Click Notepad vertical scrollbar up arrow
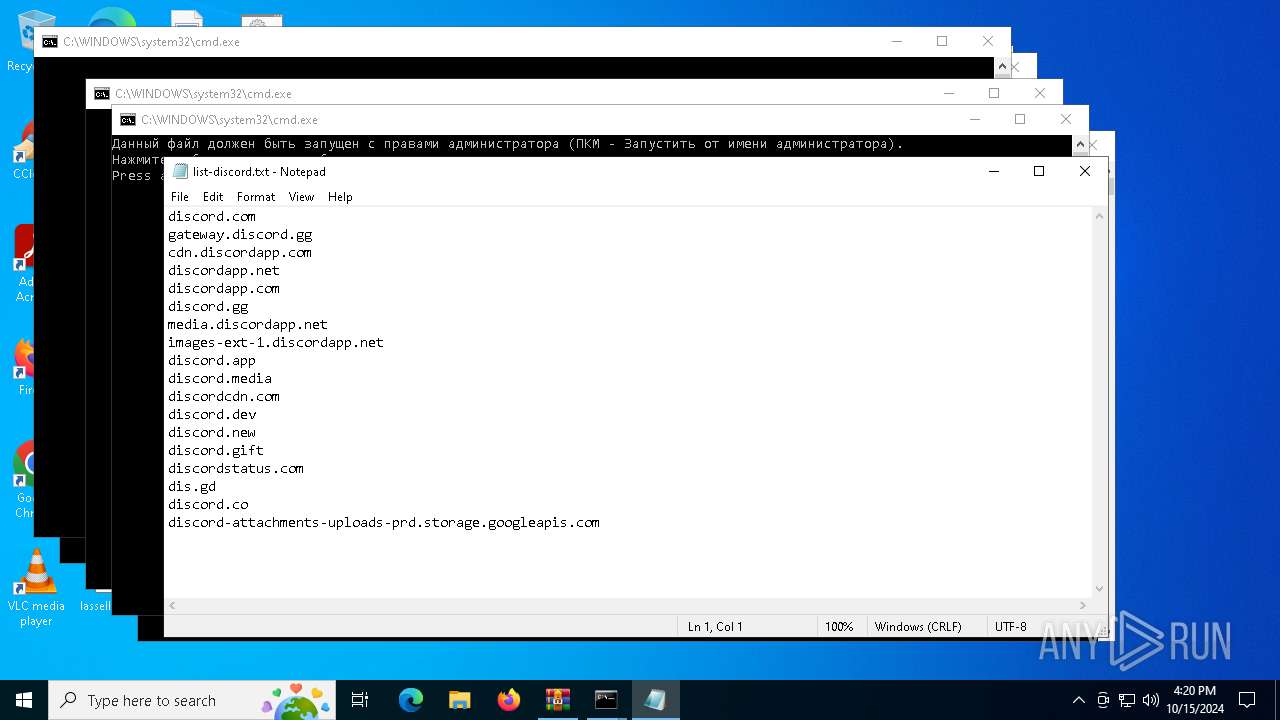Viewport: 1280px width, 720px height. point(1100,216)
